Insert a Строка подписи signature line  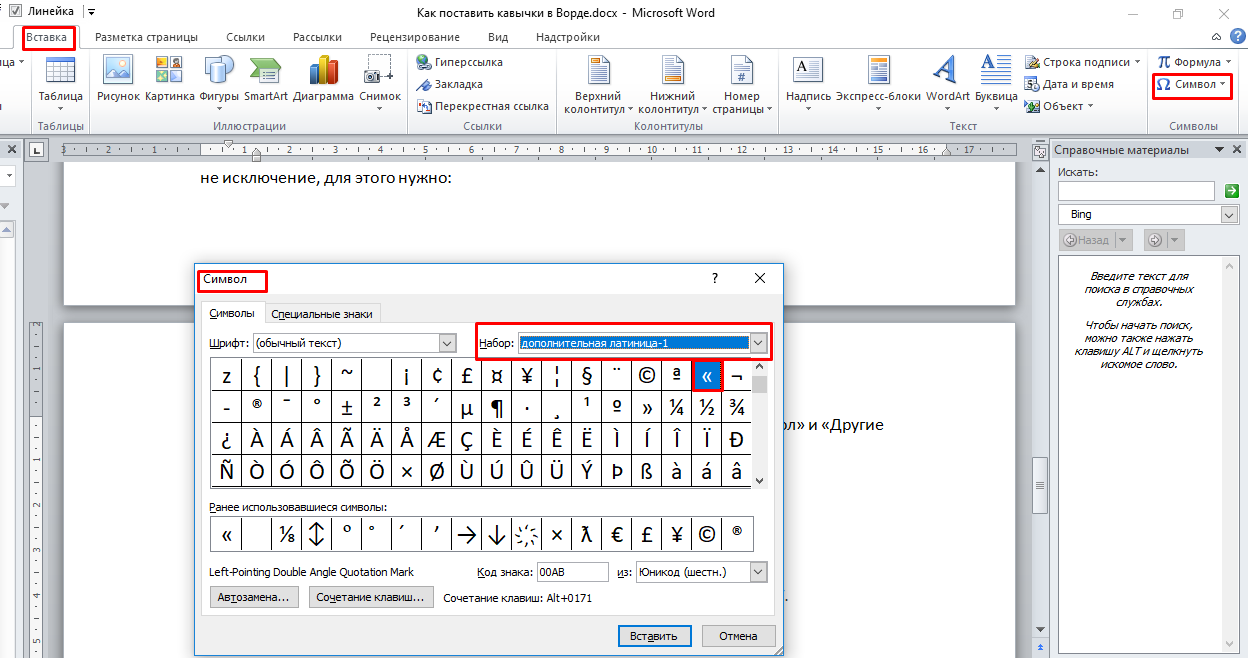[x=1084, y=62]
